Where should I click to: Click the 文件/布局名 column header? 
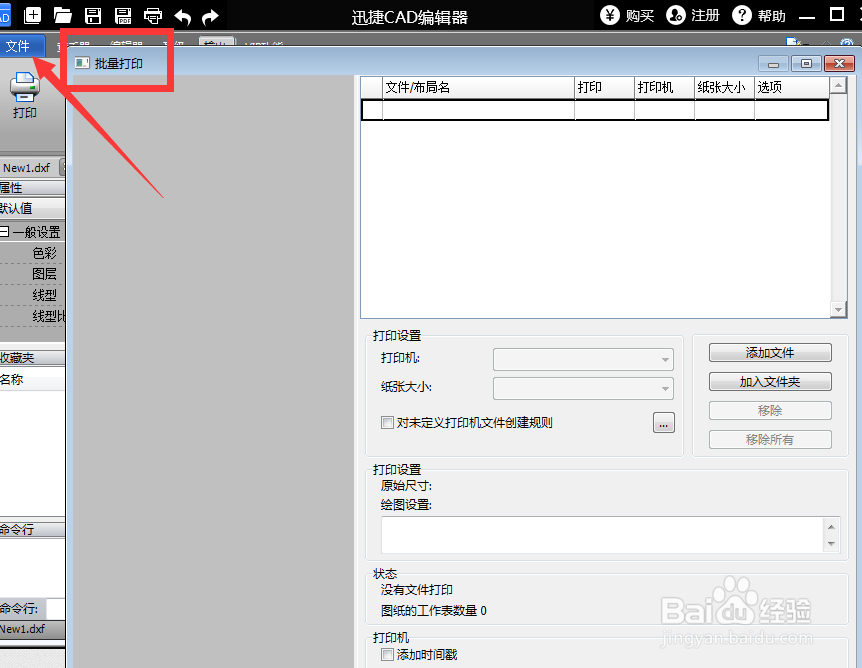click(x=478, y=87)
